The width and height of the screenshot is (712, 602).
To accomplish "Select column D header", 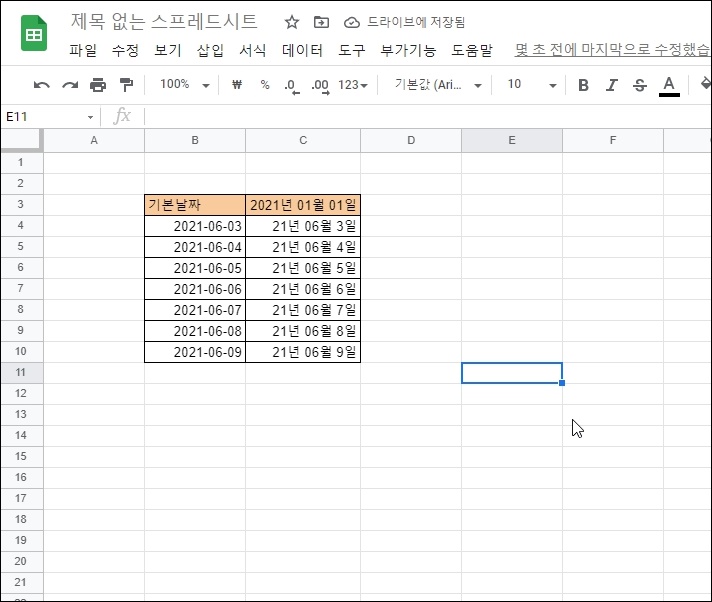I will click(411, 140).
